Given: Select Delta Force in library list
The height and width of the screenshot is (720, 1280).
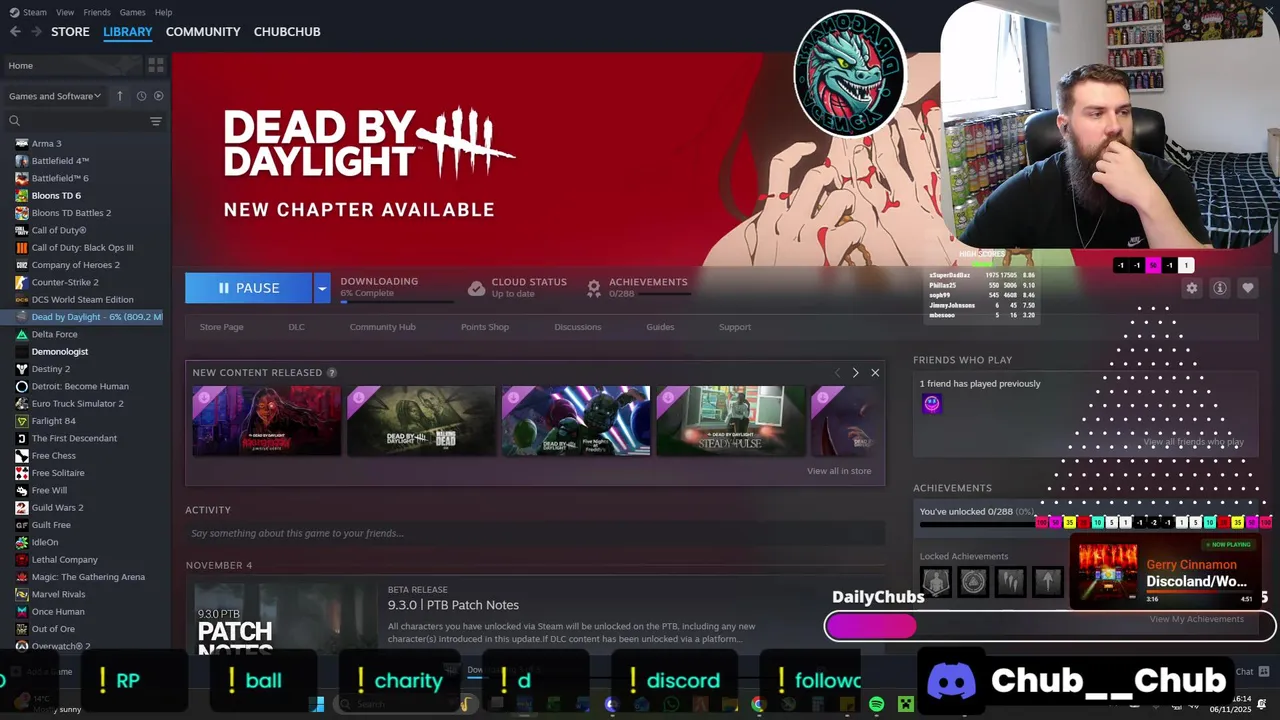Looking at the screenshot, I should pyautogui.click(x=54, y=334).
